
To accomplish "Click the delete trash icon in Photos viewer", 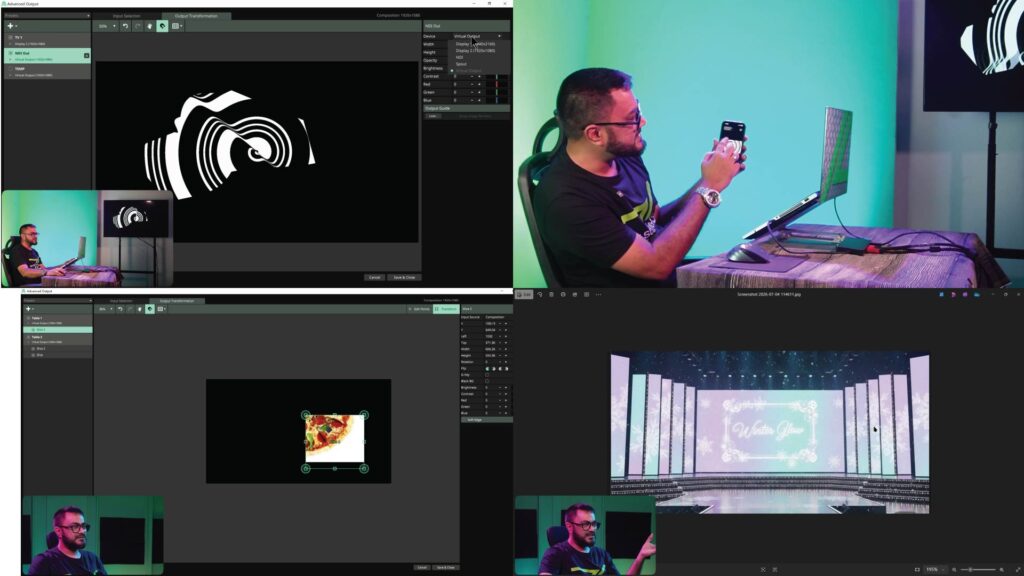I will (x=551, y=295).
